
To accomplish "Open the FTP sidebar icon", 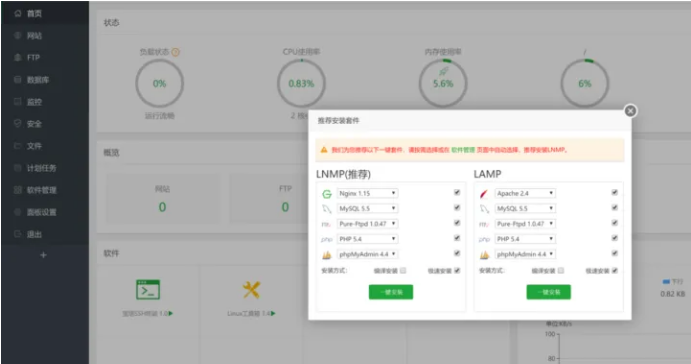I will click(18, 57).
